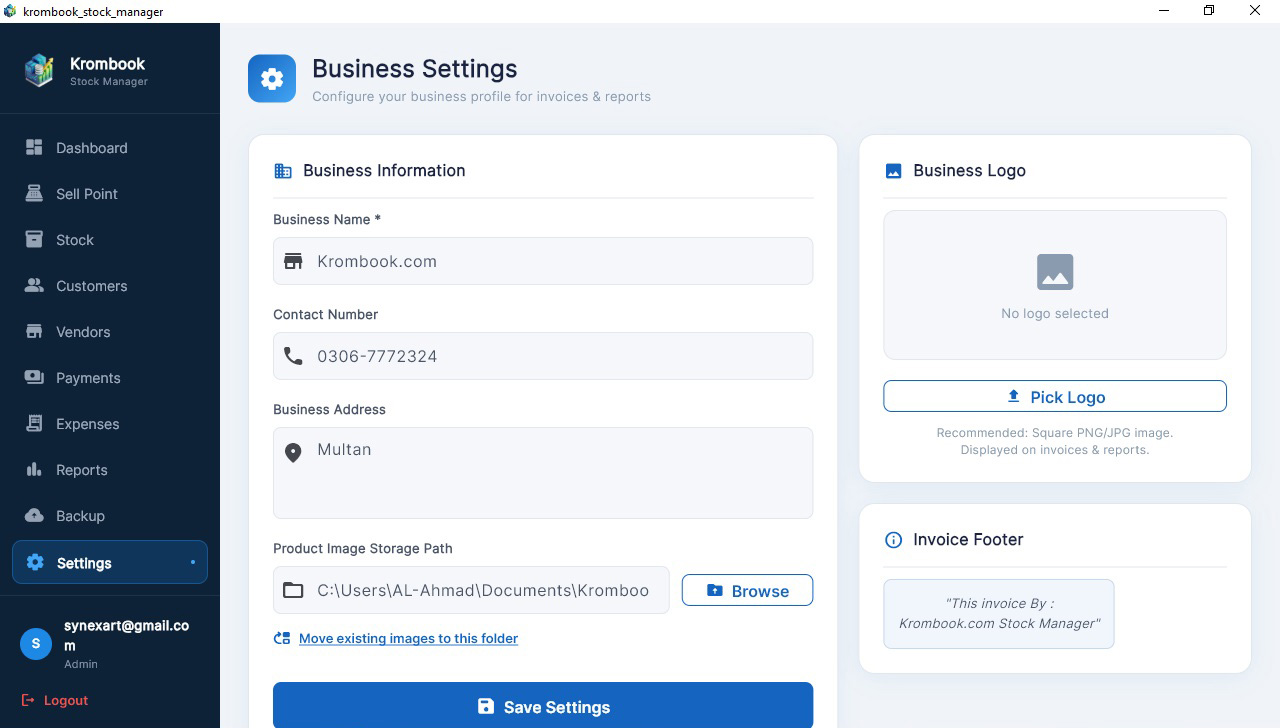Click the Backup cloud icon
1280x728 pixels.
pyautogui.click(x=34, y=516)
